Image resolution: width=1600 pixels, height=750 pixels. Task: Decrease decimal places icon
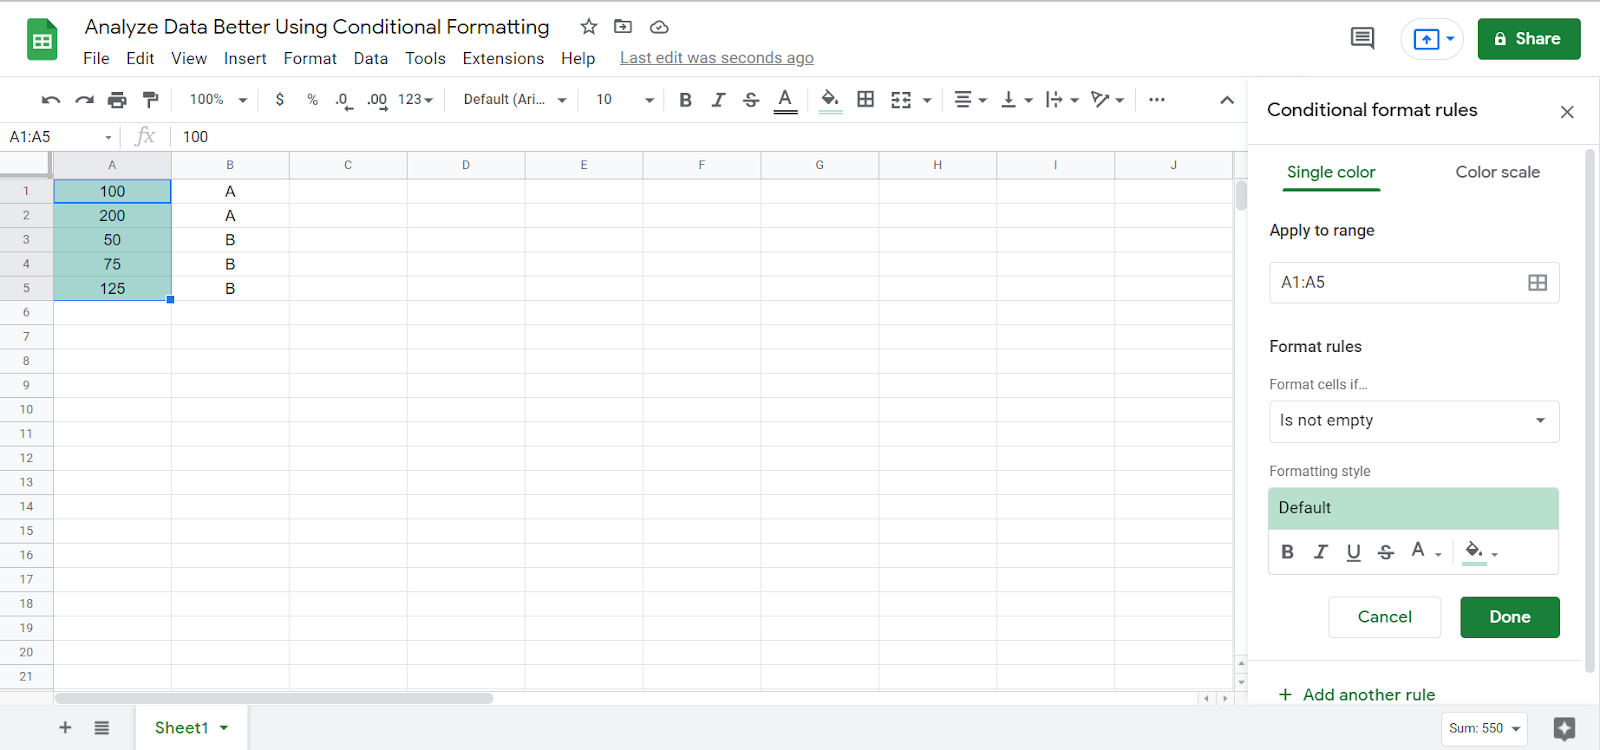pyautogui.click(x=344, y=100)
